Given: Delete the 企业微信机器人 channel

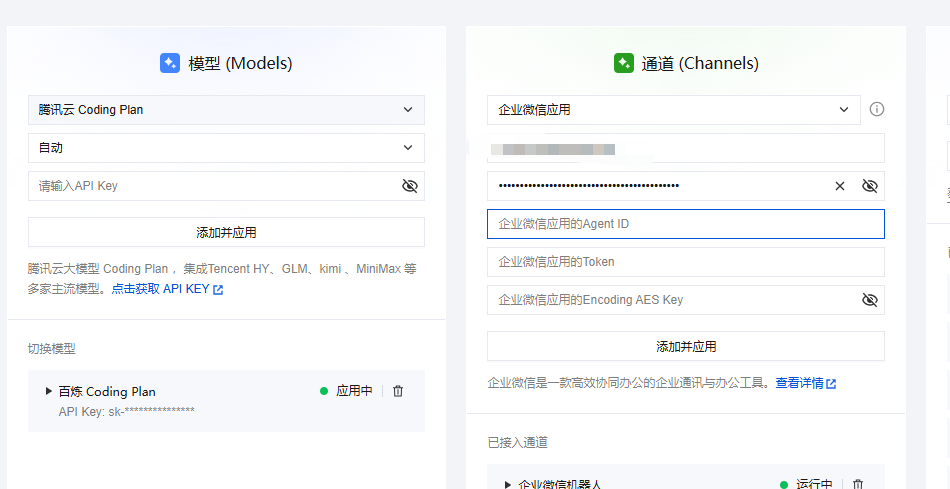Looking at the screenshot, I should [x=857, y=484].
